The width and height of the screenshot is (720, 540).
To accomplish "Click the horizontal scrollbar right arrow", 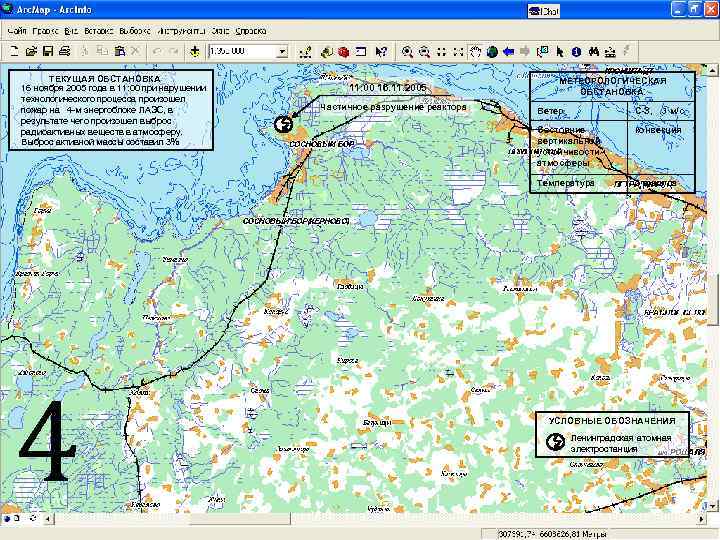I will tap(701, 519).
